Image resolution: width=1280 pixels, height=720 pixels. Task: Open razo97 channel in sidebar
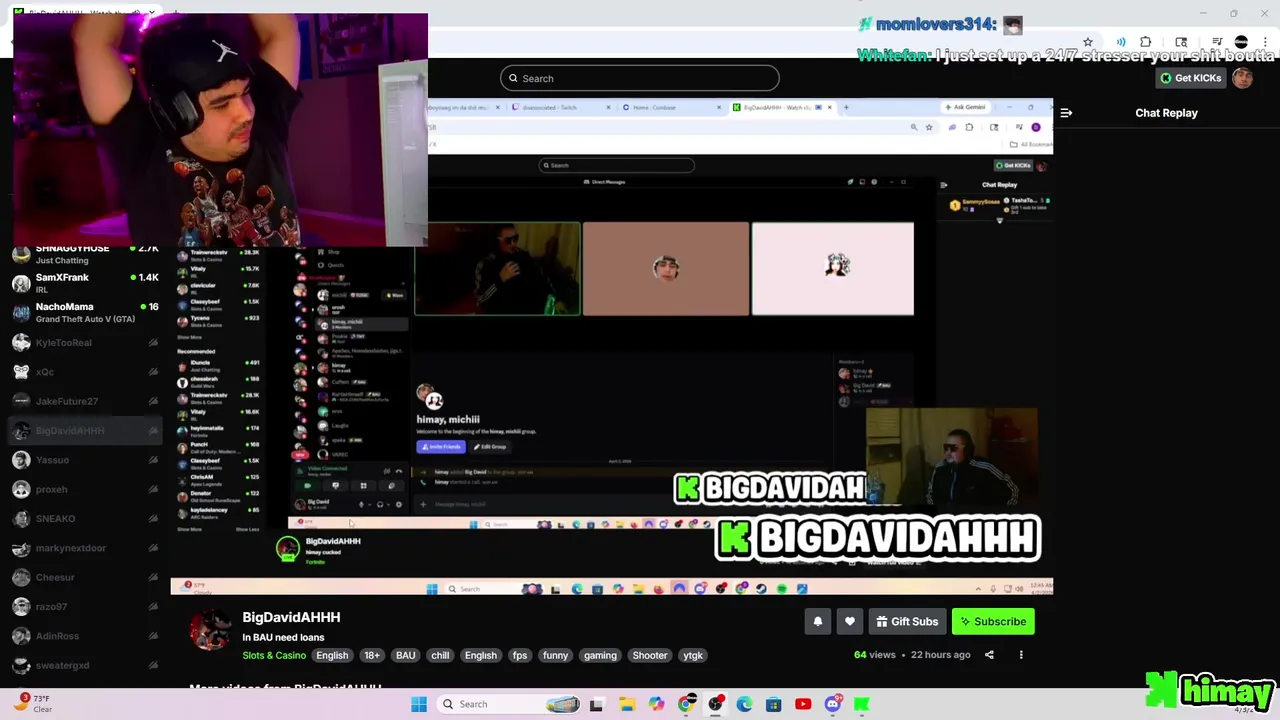[x=86, y=607]
